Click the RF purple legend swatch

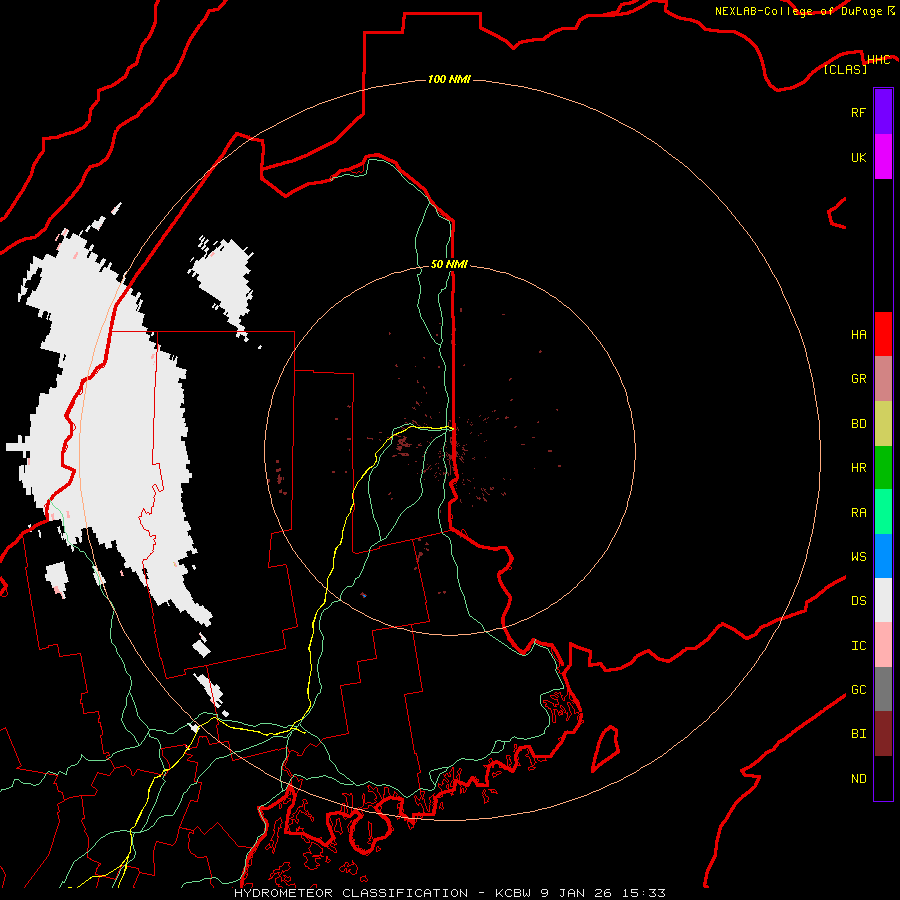(x=883, y=112)
